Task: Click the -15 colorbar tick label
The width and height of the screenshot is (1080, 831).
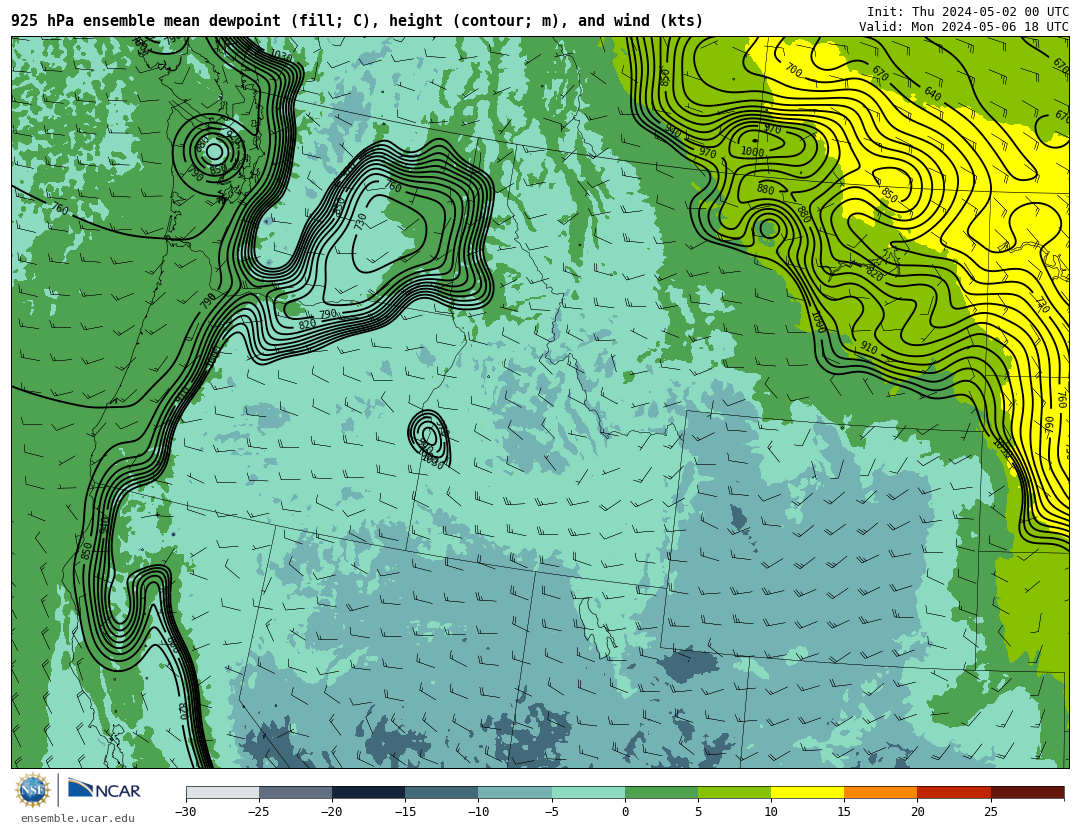Action: (x=405, y=812)
